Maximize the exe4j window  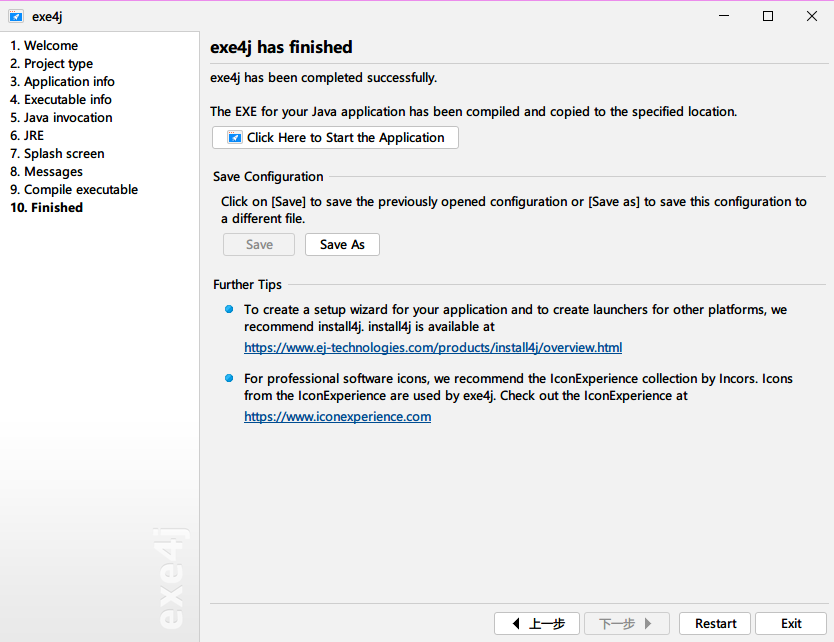pos(768,16)
